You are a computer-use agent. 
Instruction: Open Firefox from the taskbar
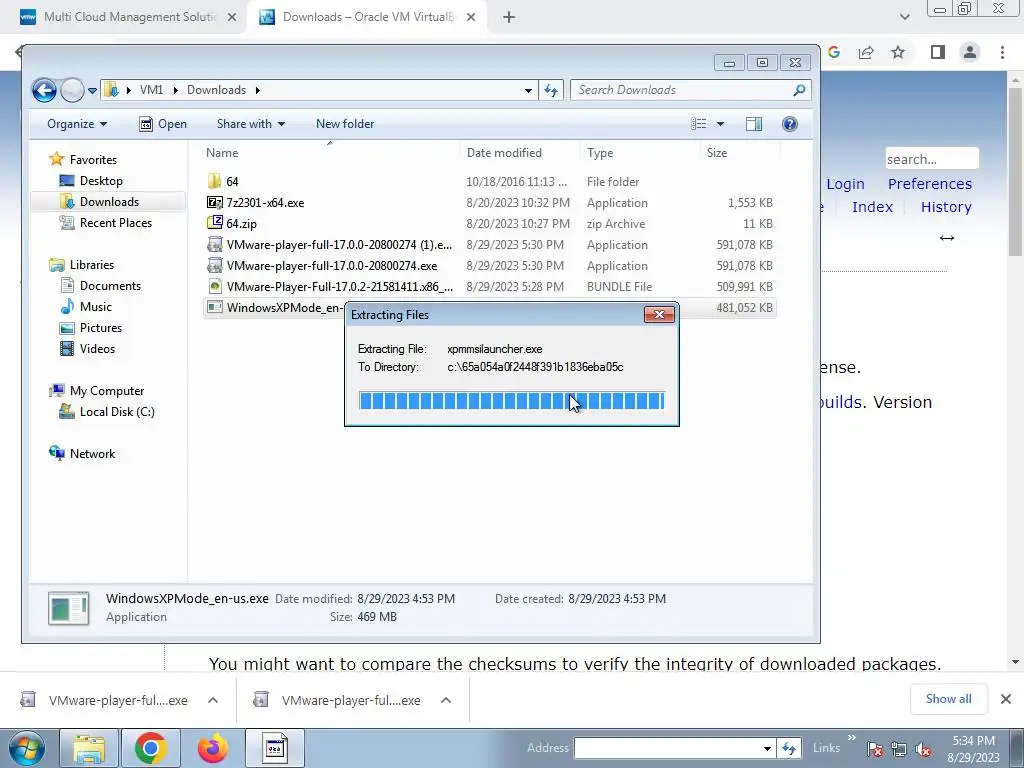tap(213, 748)
